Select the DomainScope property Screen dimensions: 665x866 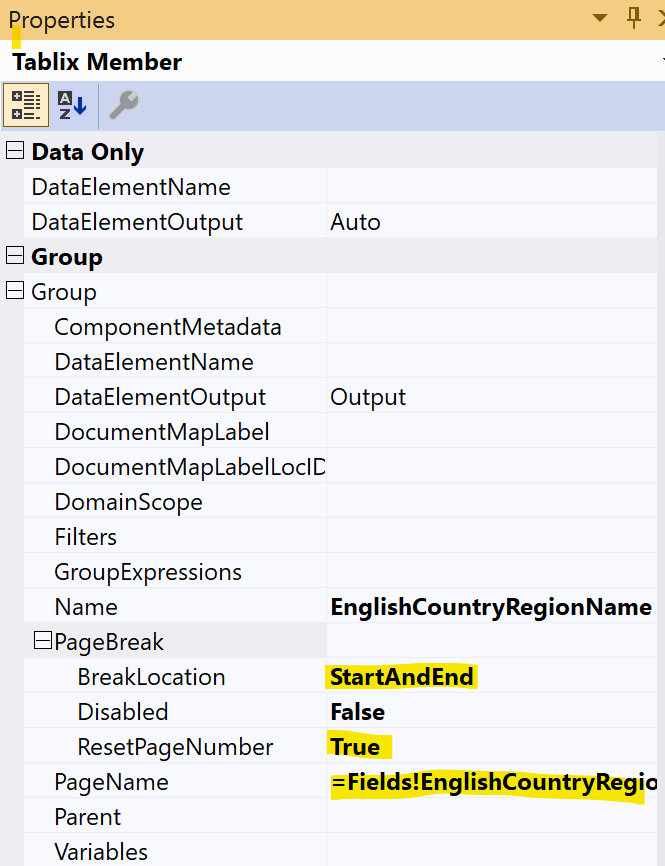[128, 502]
